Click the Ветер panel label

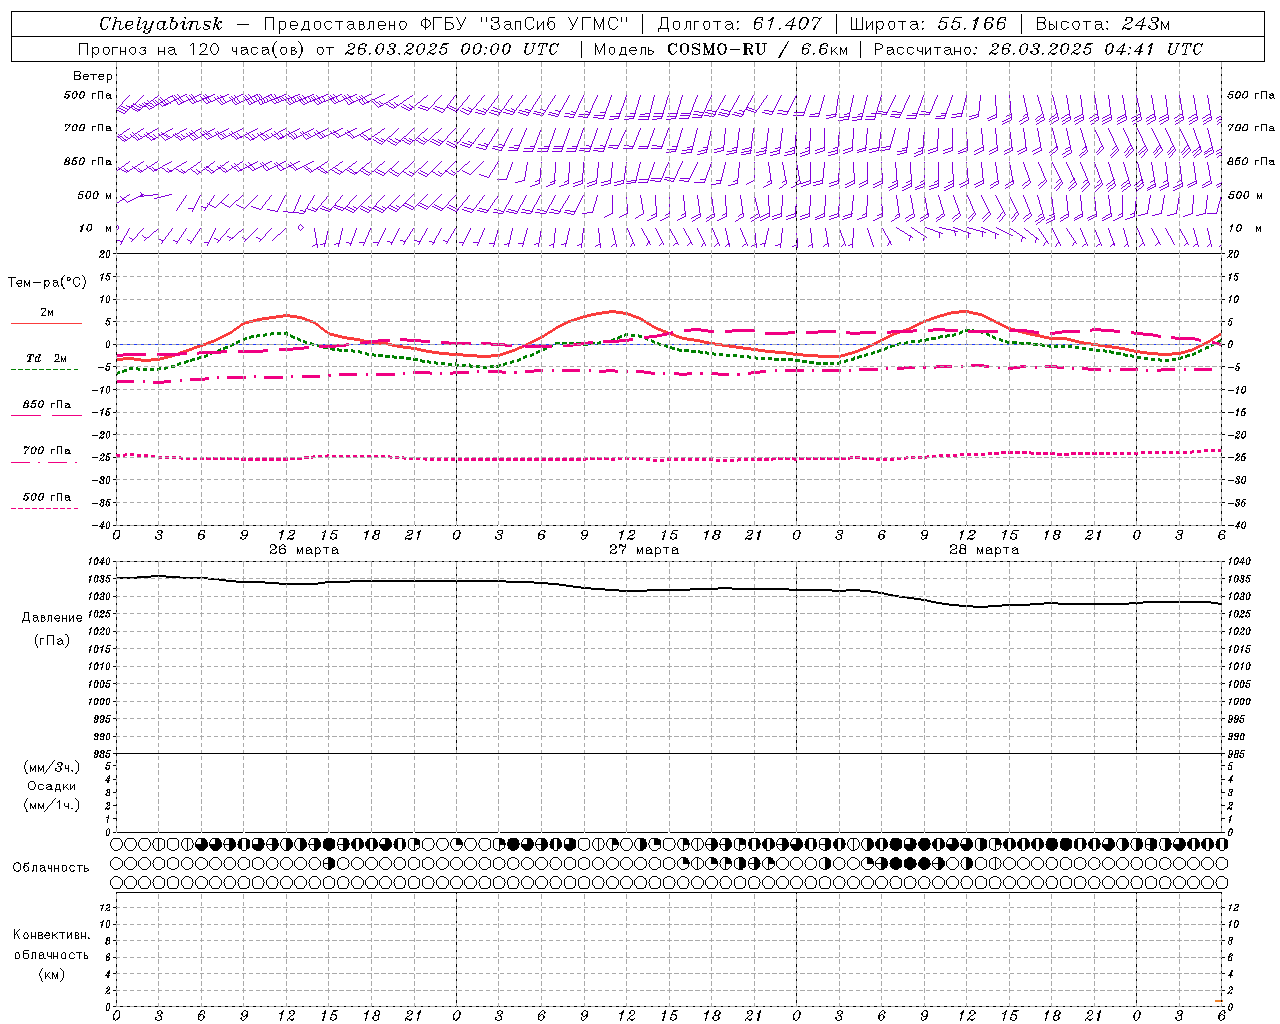pyautogui.click(x=93, y=76)
